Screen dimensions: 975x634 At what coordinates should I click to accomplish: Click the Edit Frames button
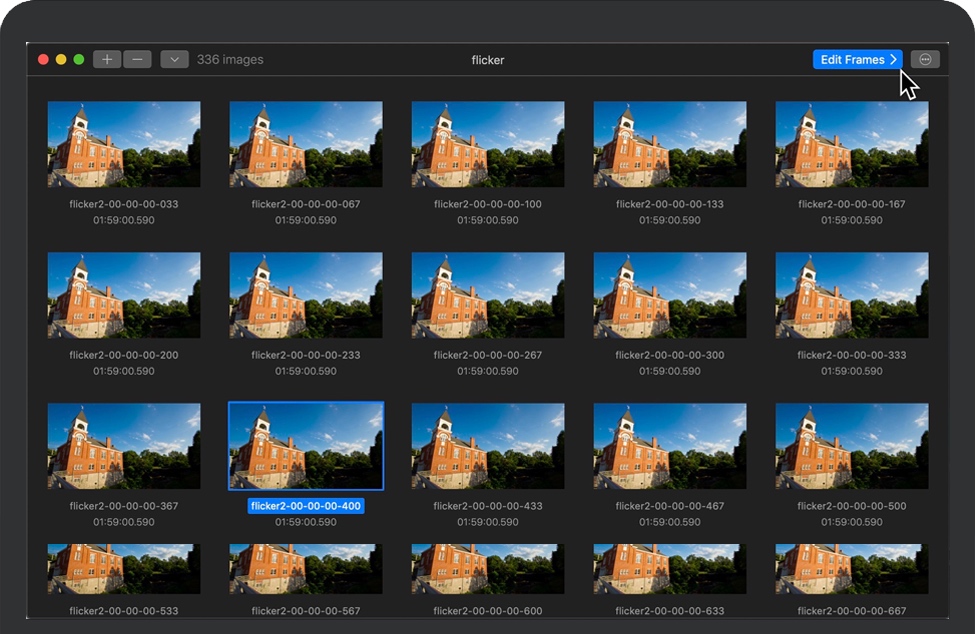coord(857,60)
